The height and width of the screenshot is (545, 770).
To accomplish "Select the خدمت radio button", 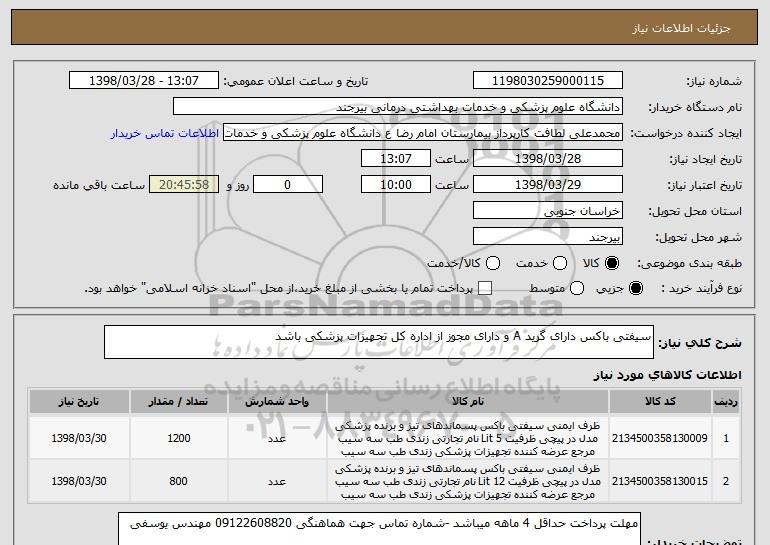I will point(560,263).
